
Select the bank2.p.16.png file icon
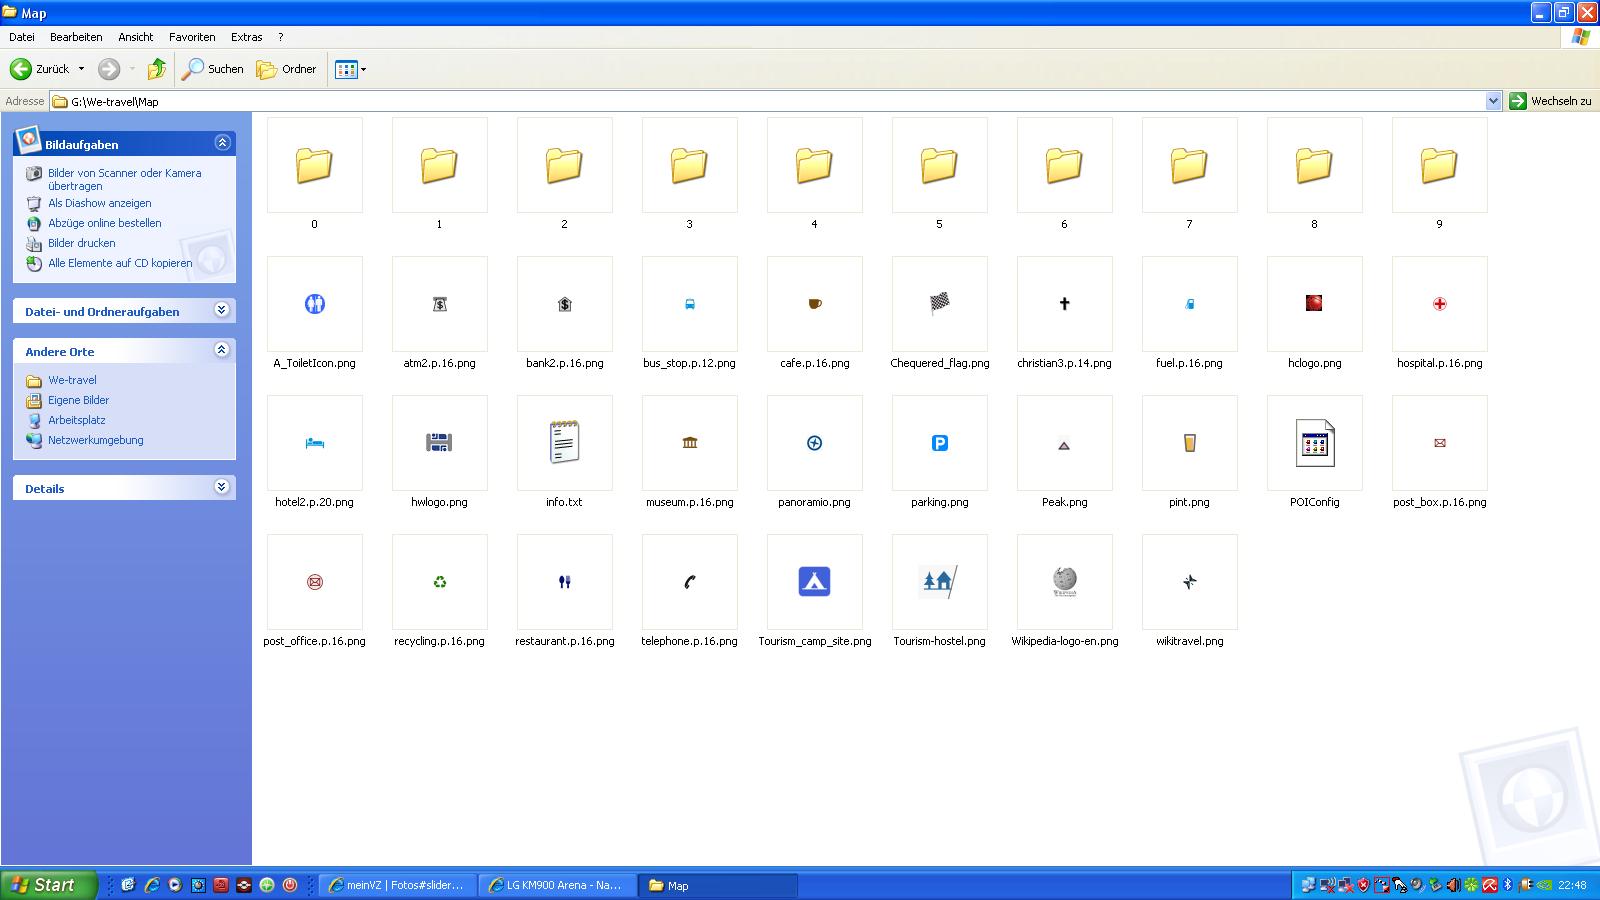click(565, 304)
